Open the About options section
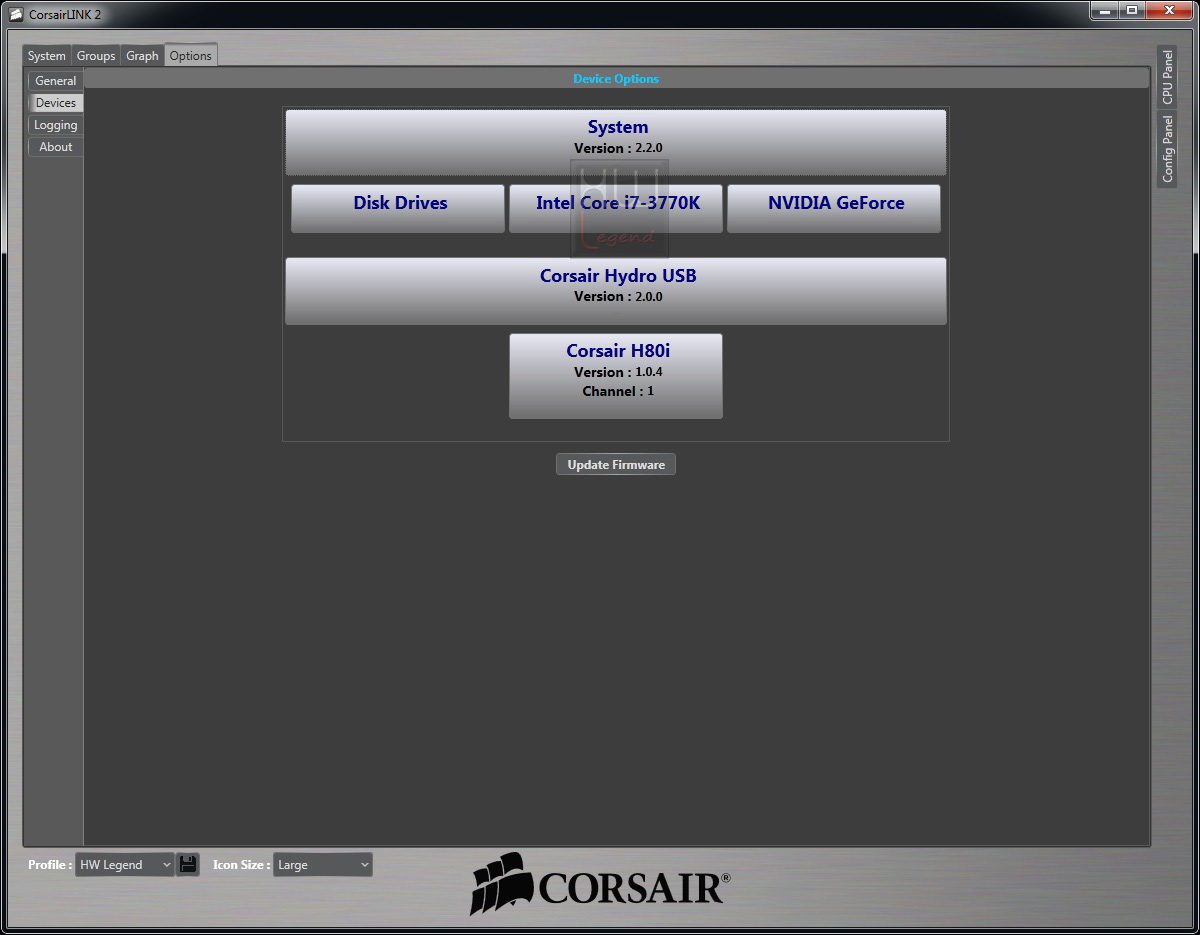Image resolution: width=1200 pixels, height=935 pixels. coord(56,147)
